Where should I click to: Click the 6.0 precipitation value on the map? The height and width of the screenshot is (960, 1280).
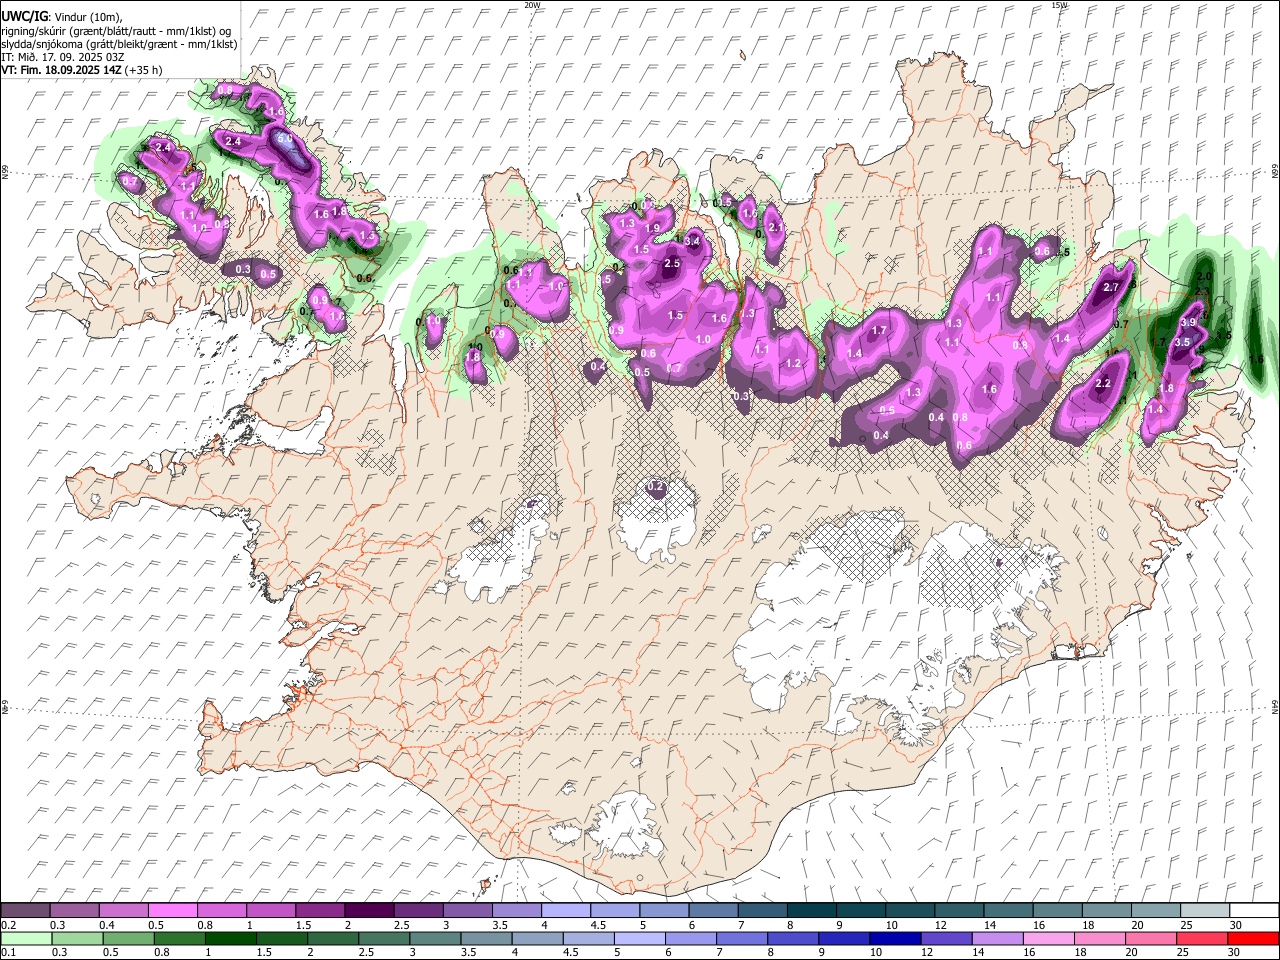284,139
